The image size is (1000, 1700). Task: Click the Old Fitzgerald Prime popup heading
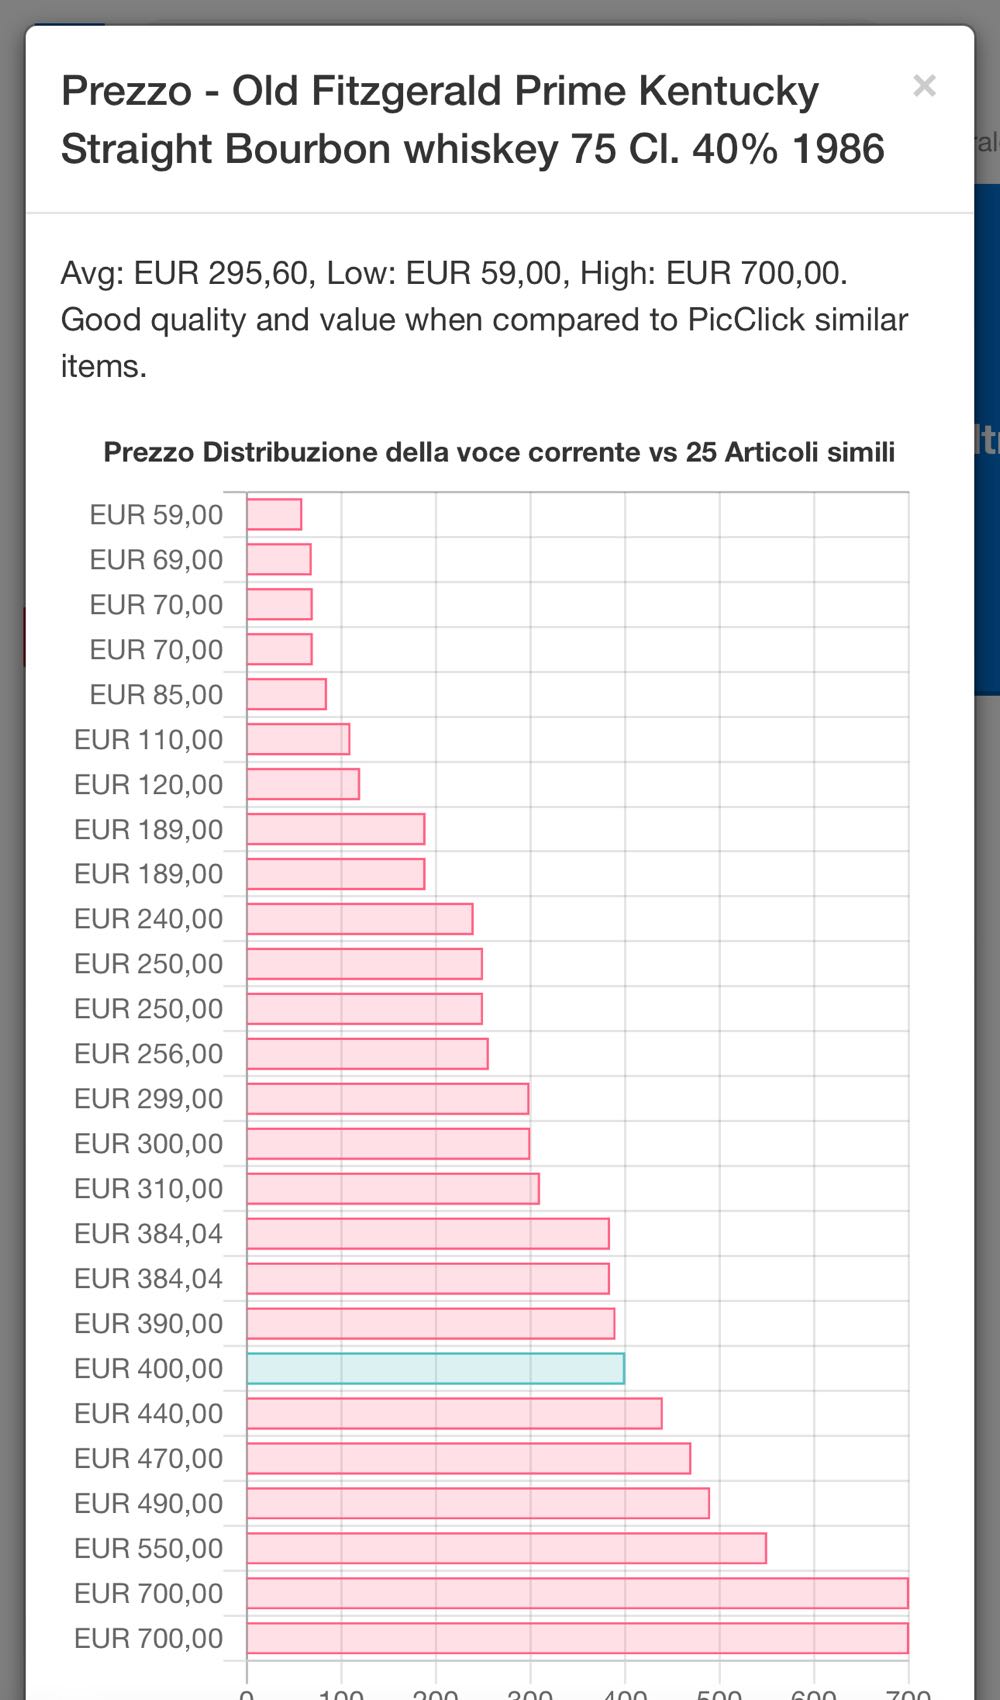click(x=472, y=120)
